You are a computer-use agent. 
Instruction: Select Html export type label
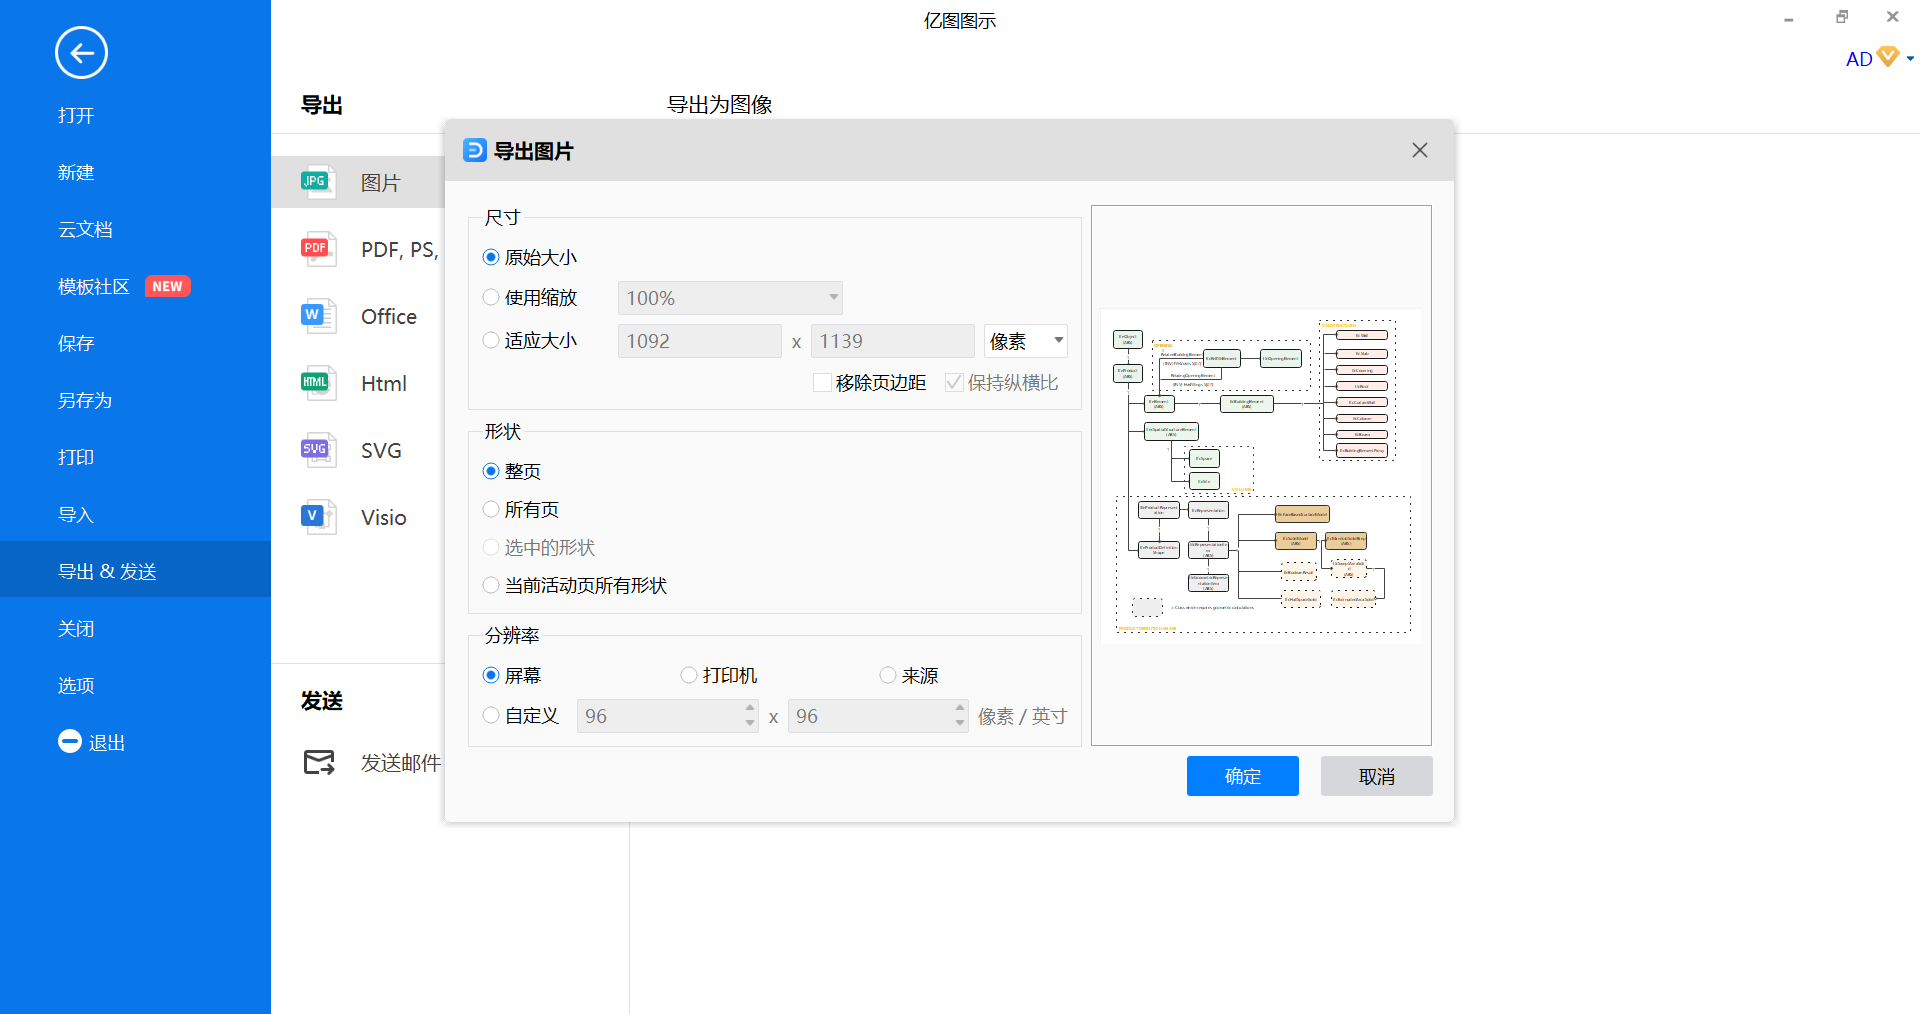click(384, 383)
